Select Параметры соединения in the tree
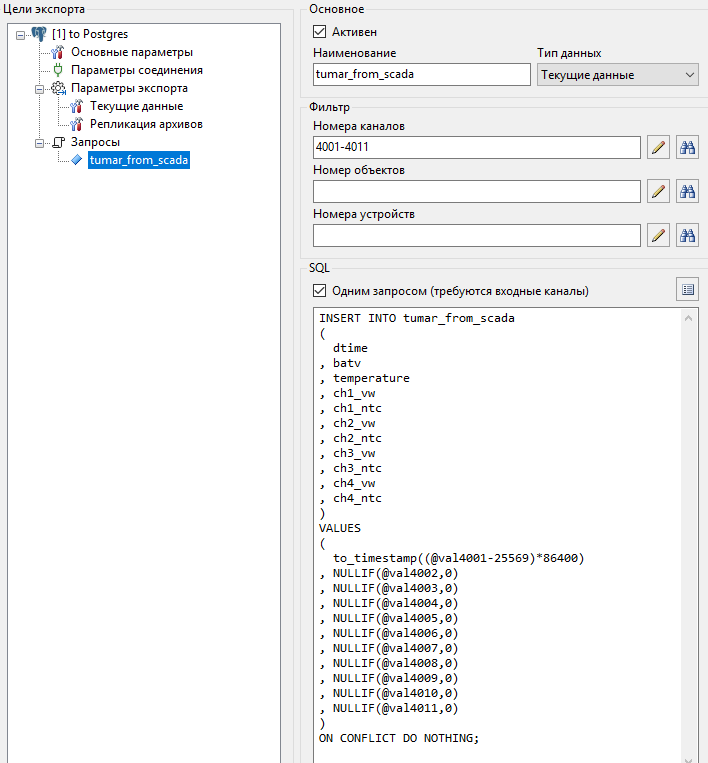This screenshot has width=708, height=763. pyautogui.click(x=137, y=70)
